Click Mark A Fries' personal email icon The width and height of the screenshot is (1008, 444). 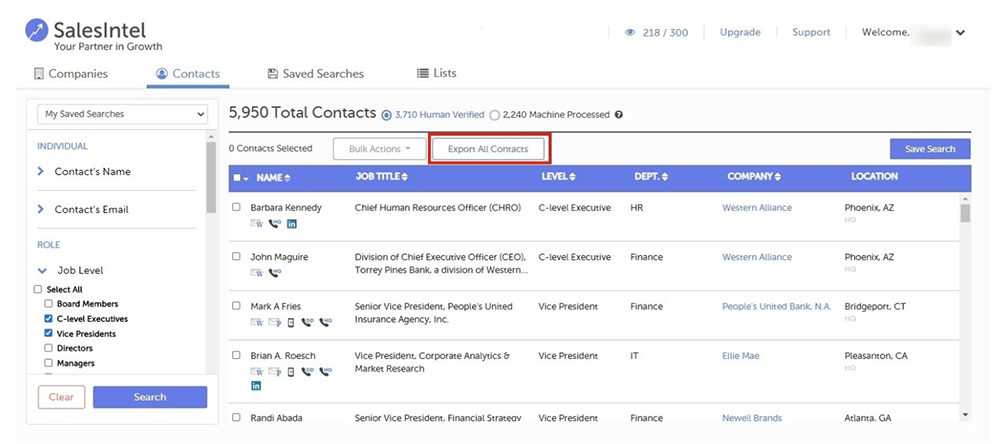275,322
